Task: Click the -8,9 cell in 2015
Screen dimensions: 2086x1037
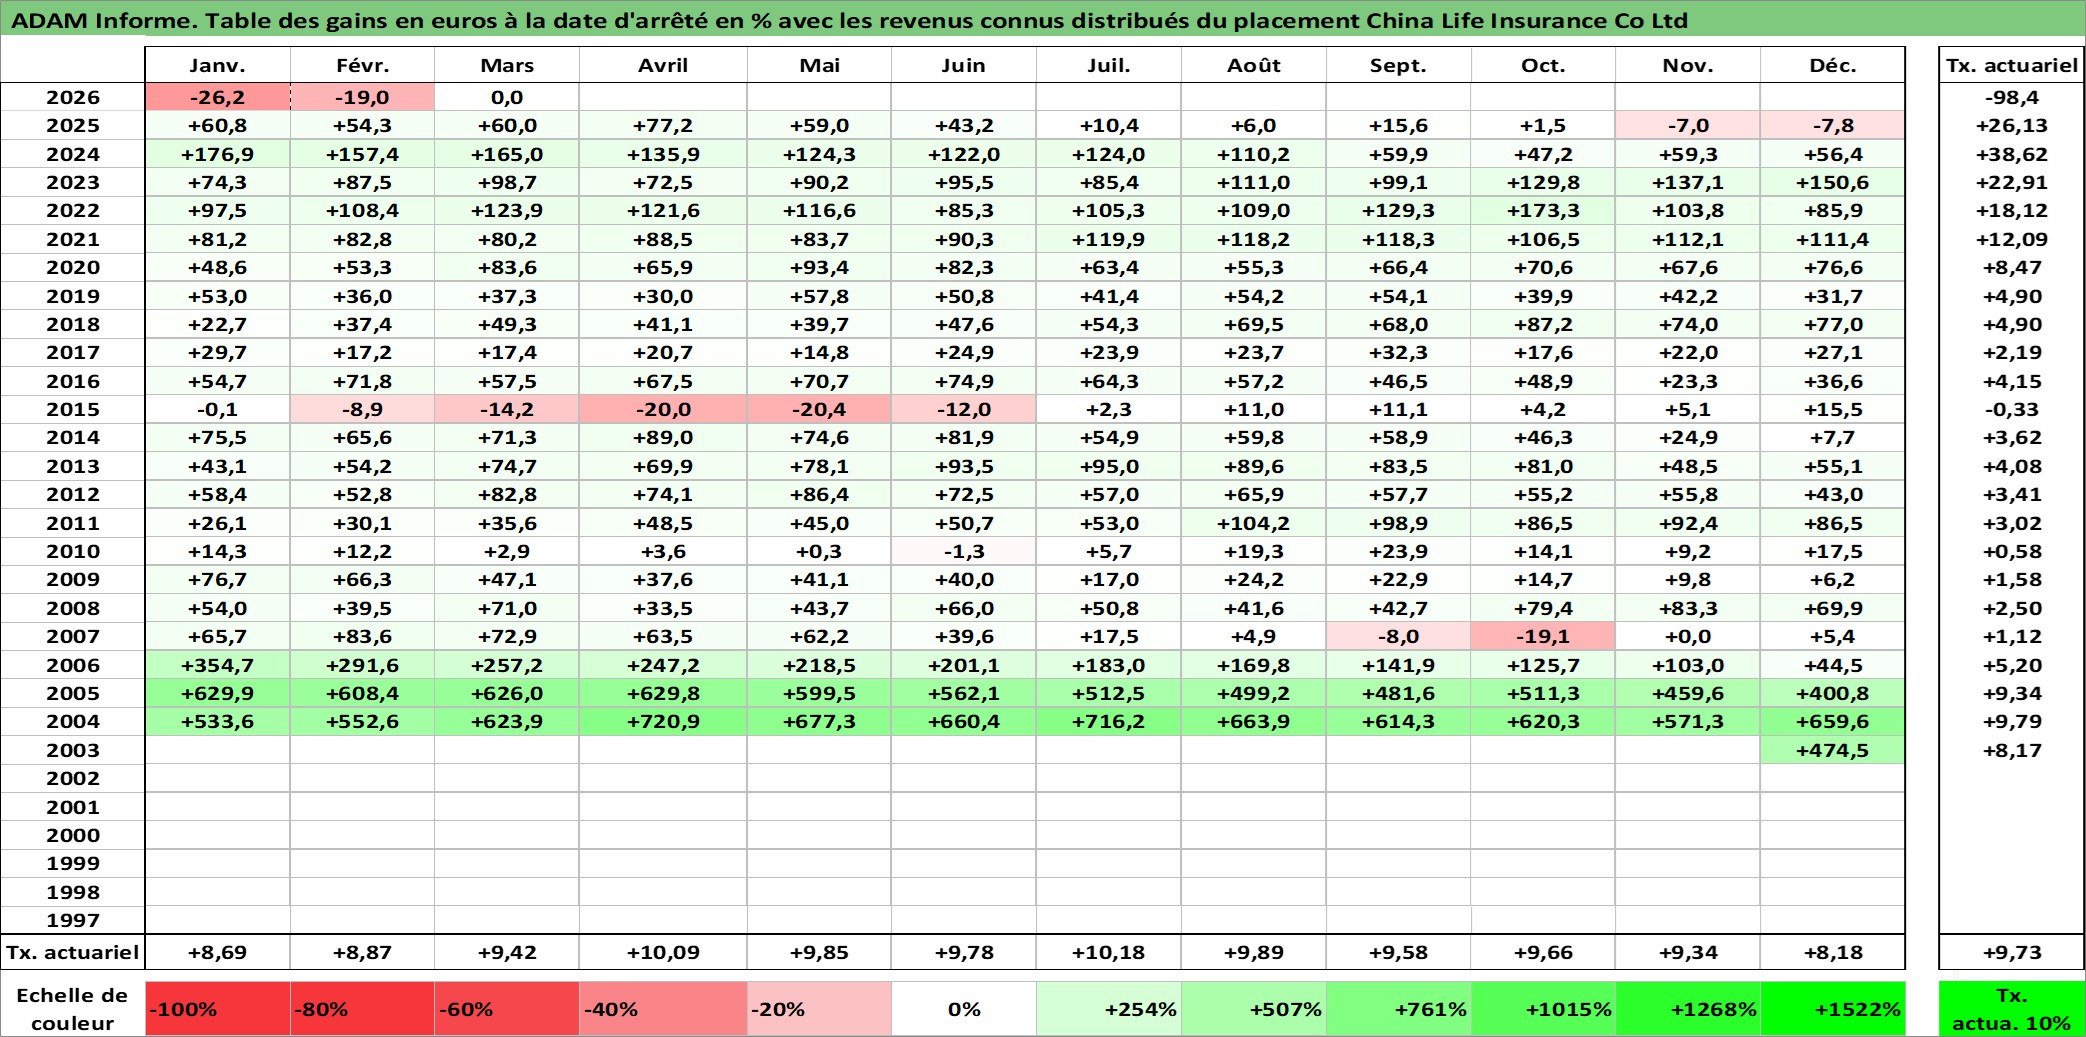Action: 362,409
